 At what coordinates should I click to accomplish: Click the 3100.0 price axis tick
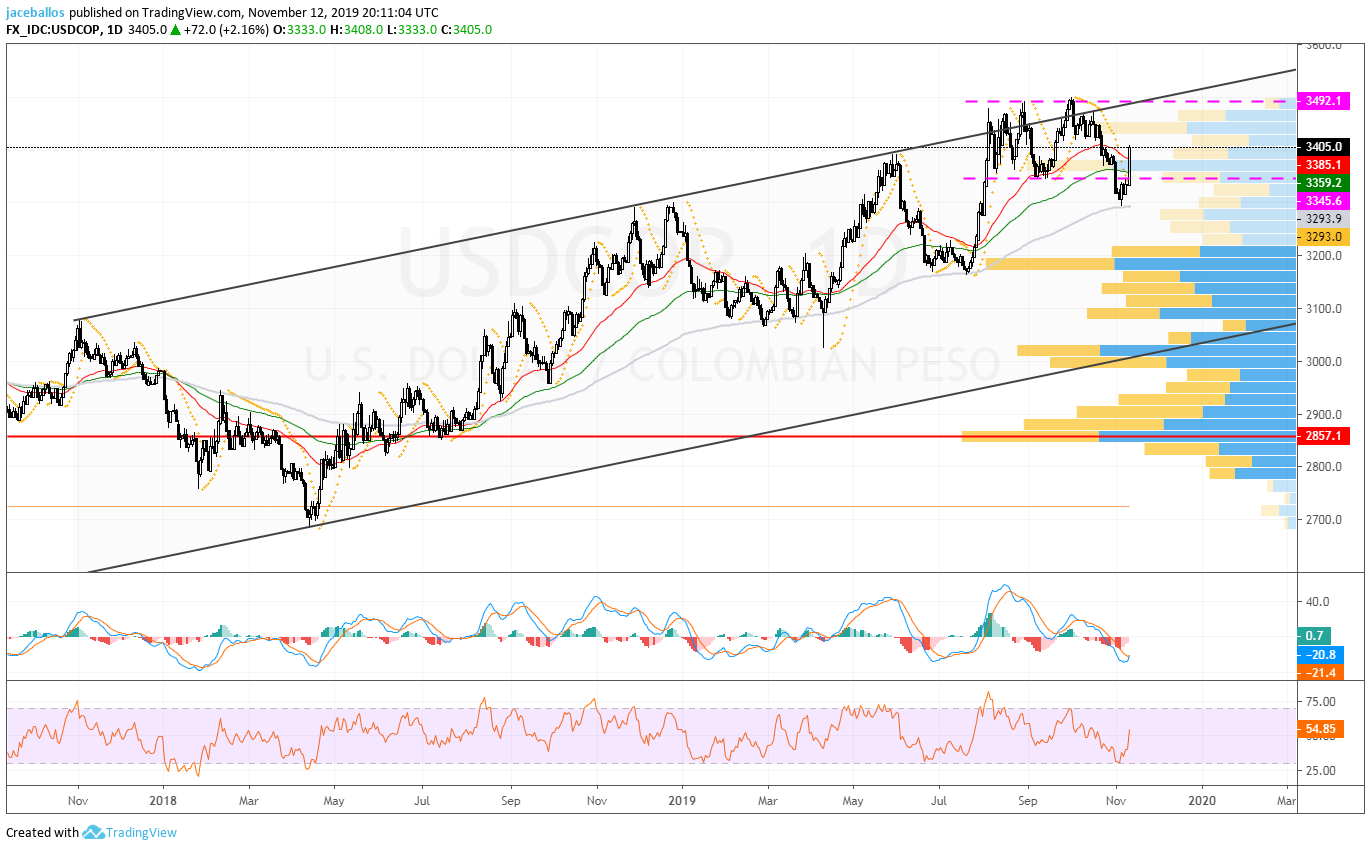coord(1325,309)
